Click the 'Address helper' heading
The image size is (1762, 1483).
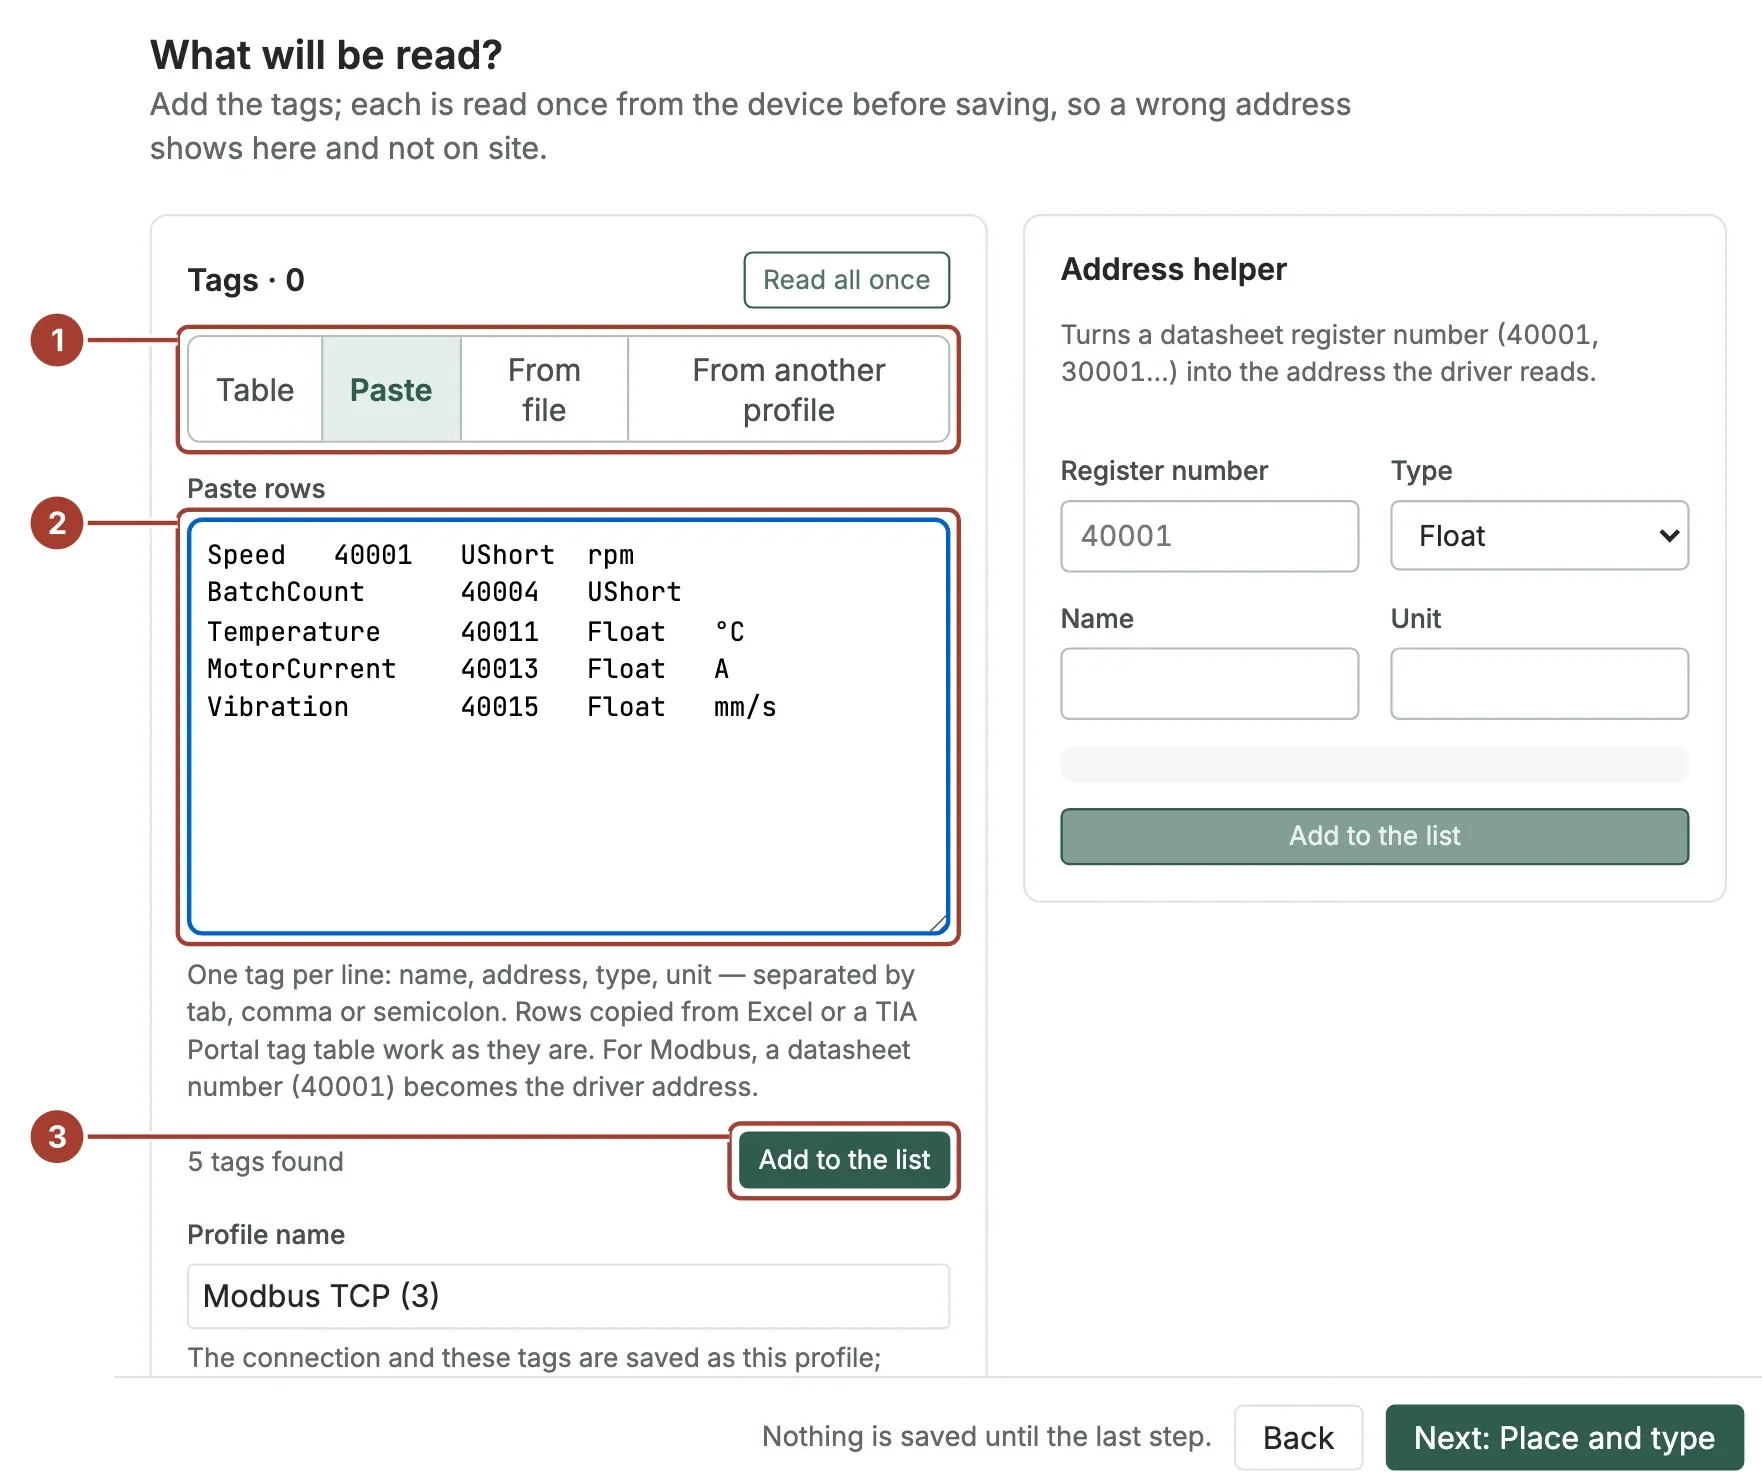pyautogui.click(x=1173, y=269)
